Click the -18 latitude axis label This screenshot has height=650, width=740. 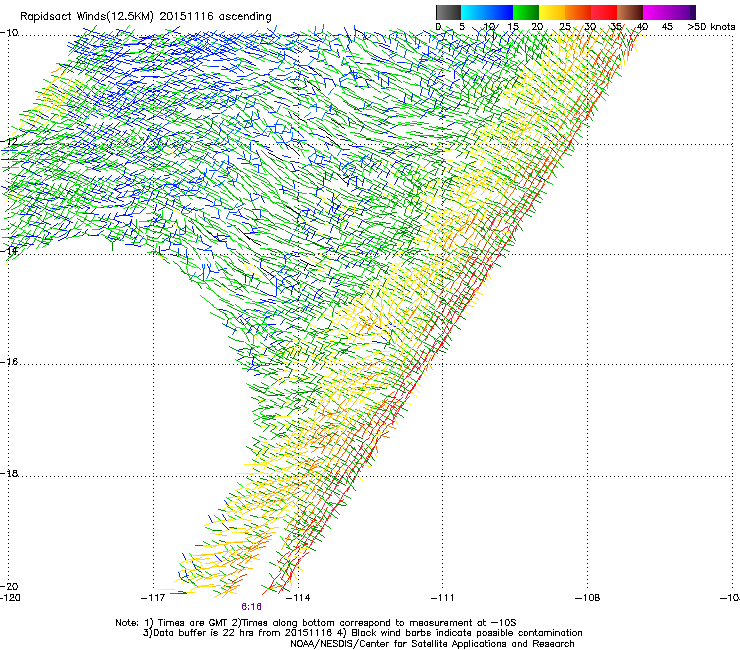click(x=9, y=473)
